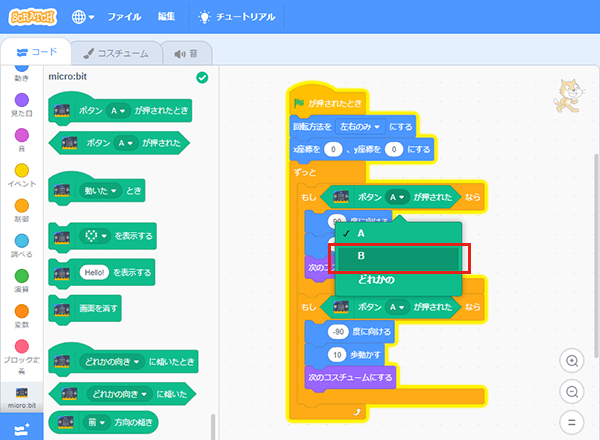Click micro:bit icon on 画面を消す block
This screenshot has height=440, width=600.
click(x=62, y=309)
